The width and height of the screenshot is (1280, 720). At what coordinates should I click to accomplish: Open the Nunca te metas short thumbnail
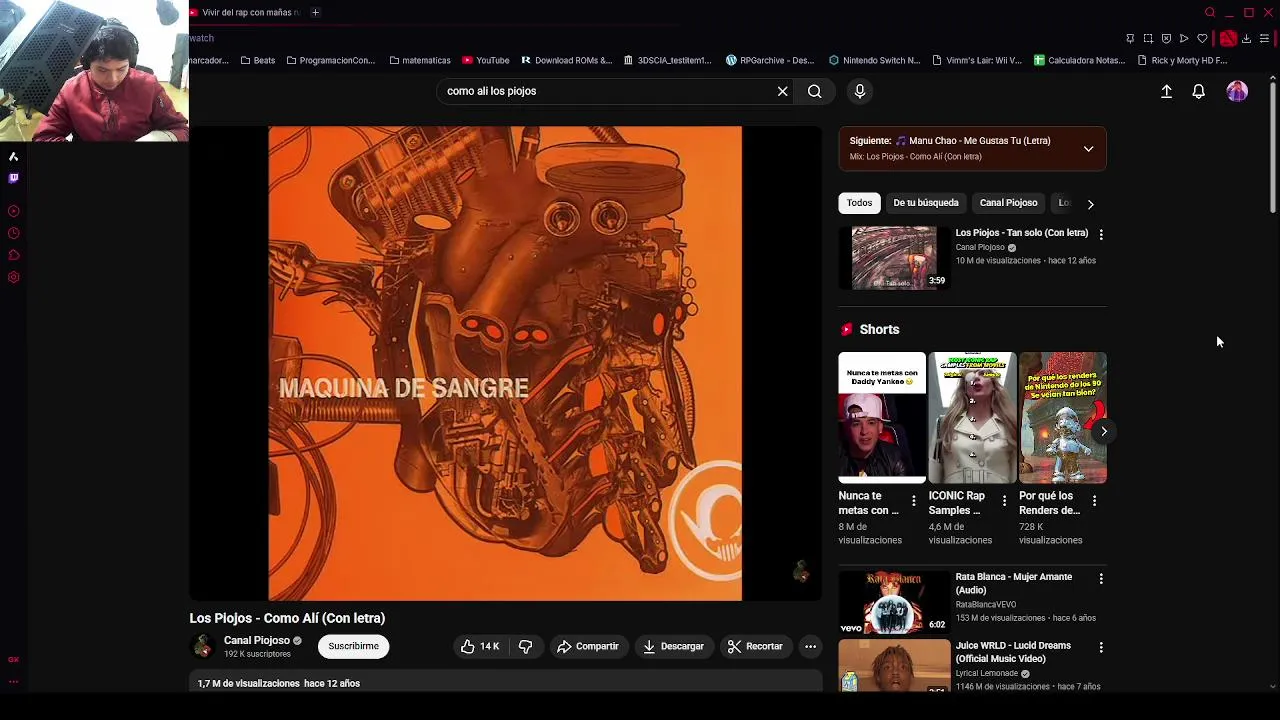coord(881,417)
